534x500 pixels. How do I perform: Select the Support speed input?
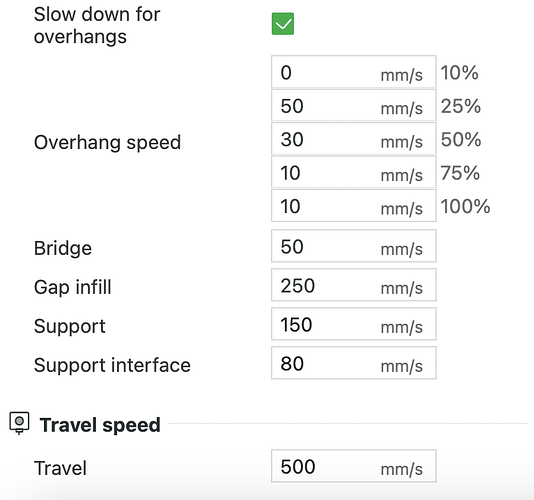click(x=354, y=324)
